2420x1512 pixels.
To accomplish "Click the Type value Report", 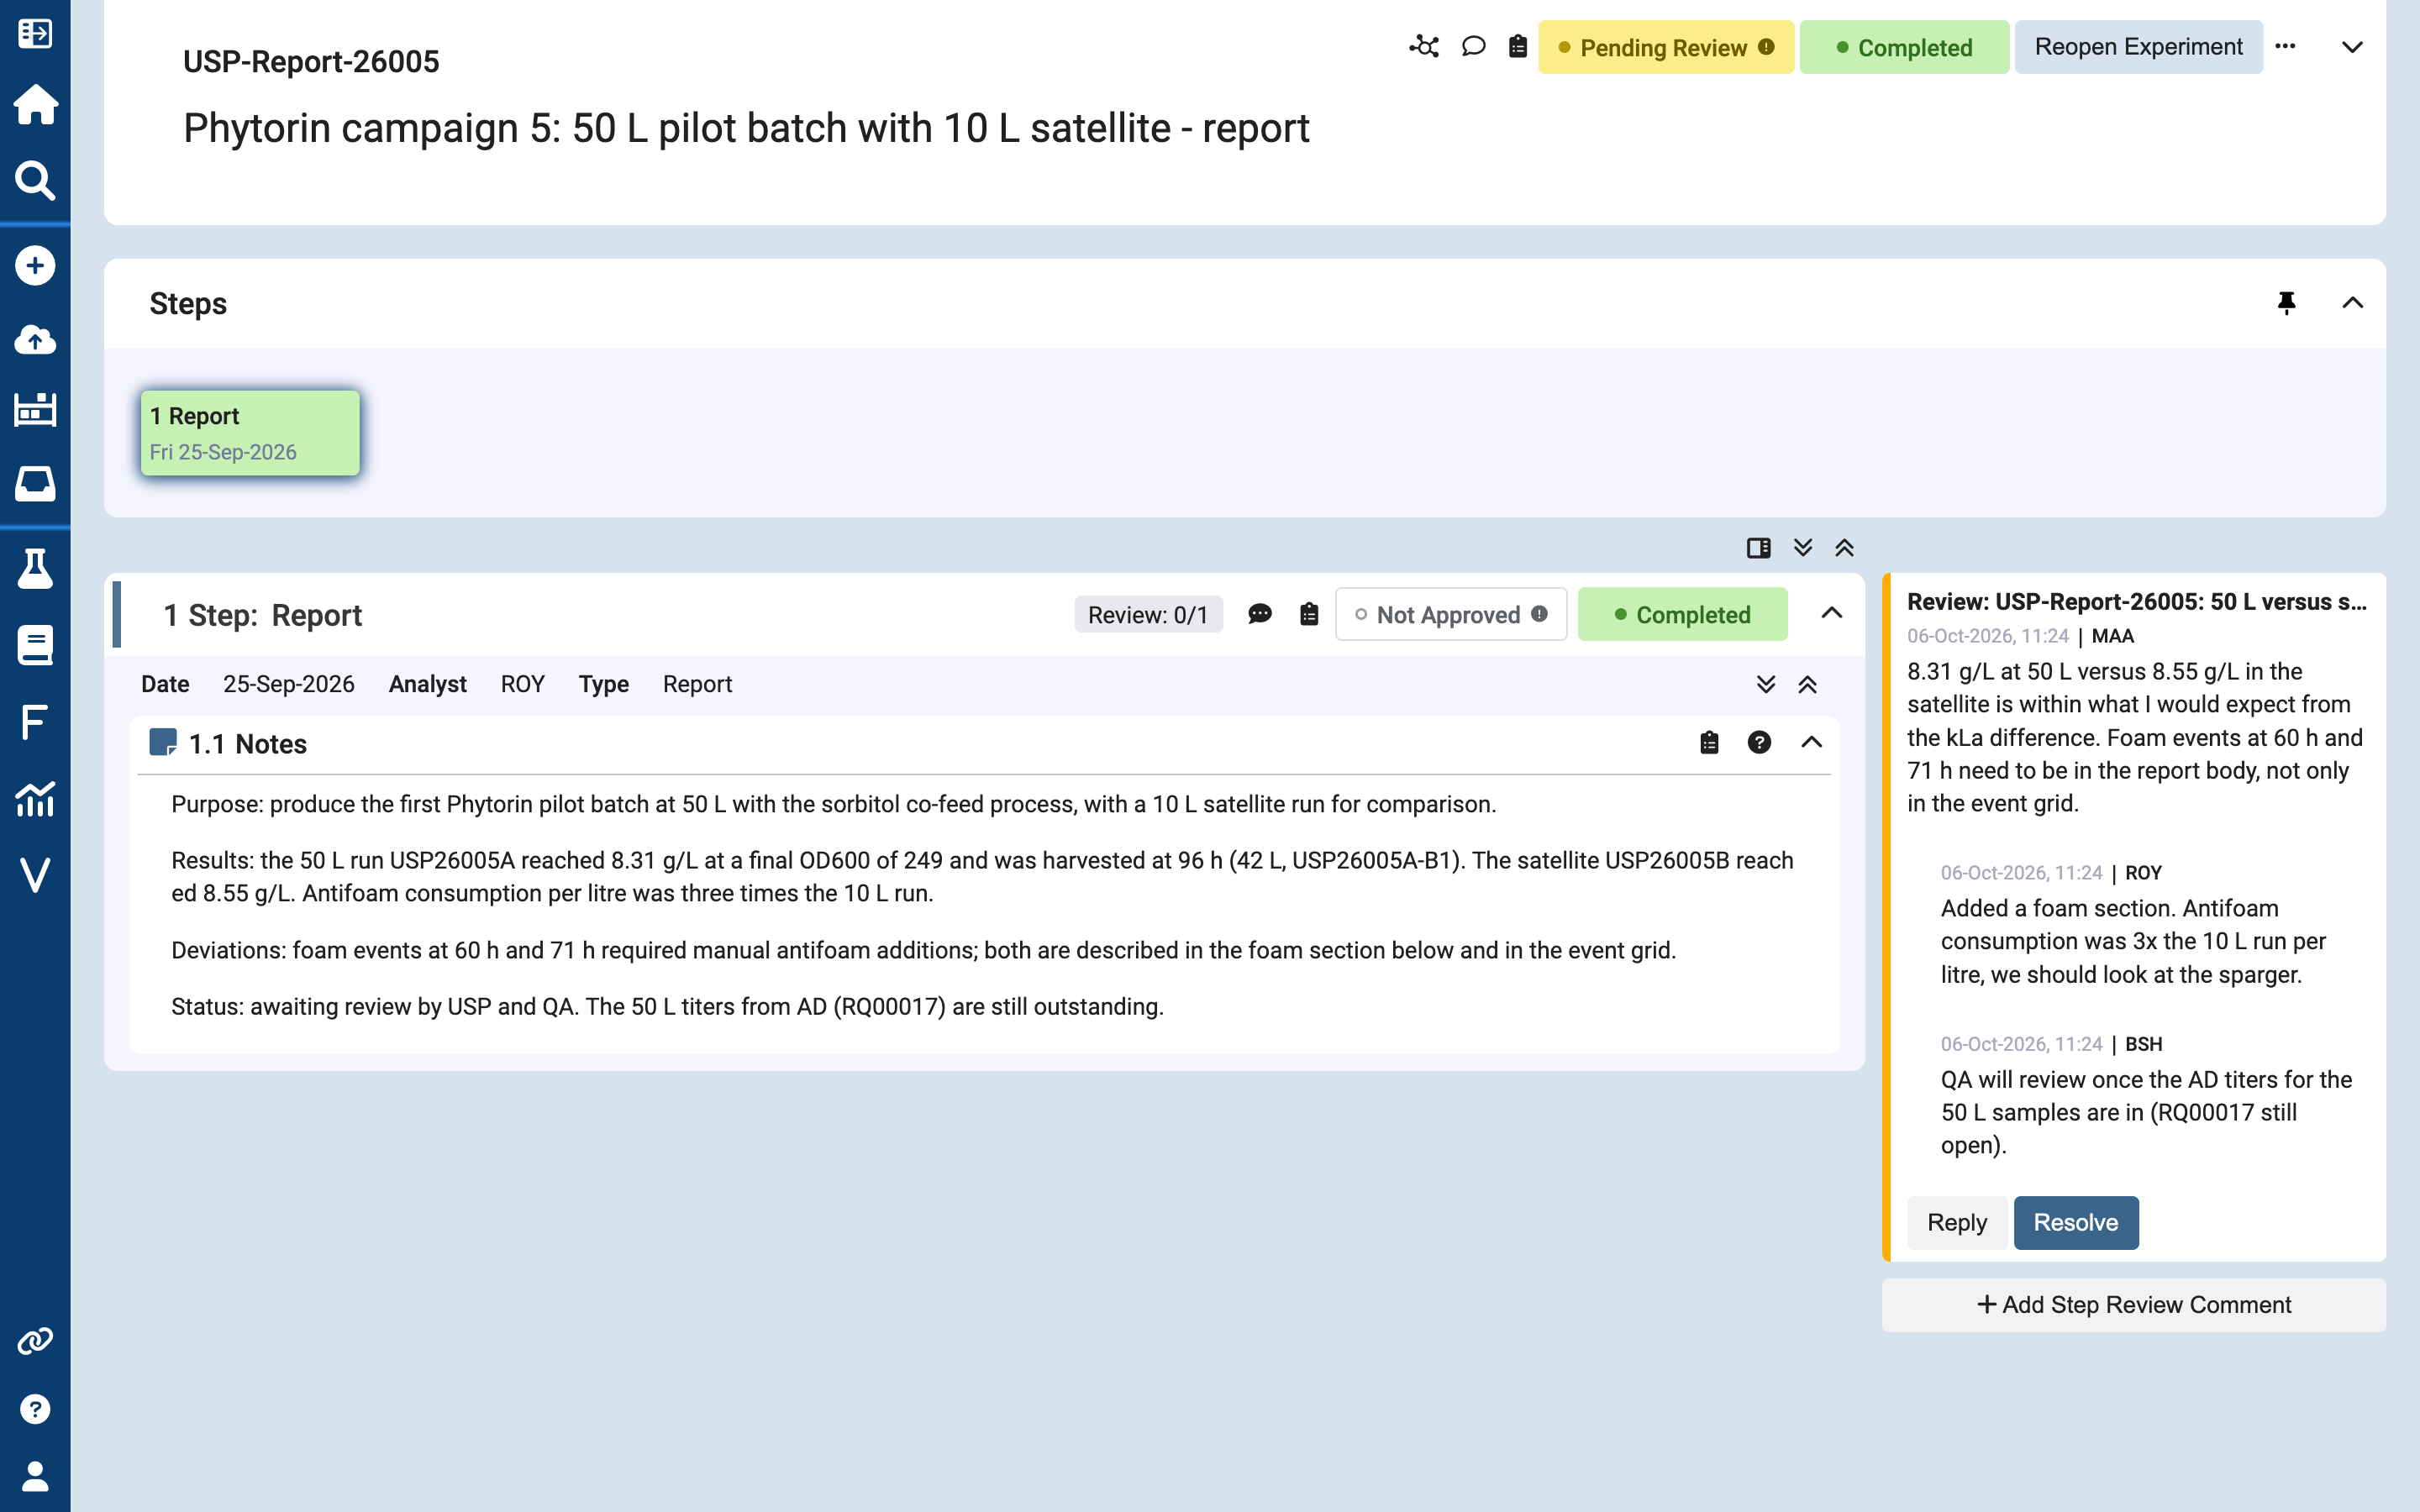I will 697,685.
